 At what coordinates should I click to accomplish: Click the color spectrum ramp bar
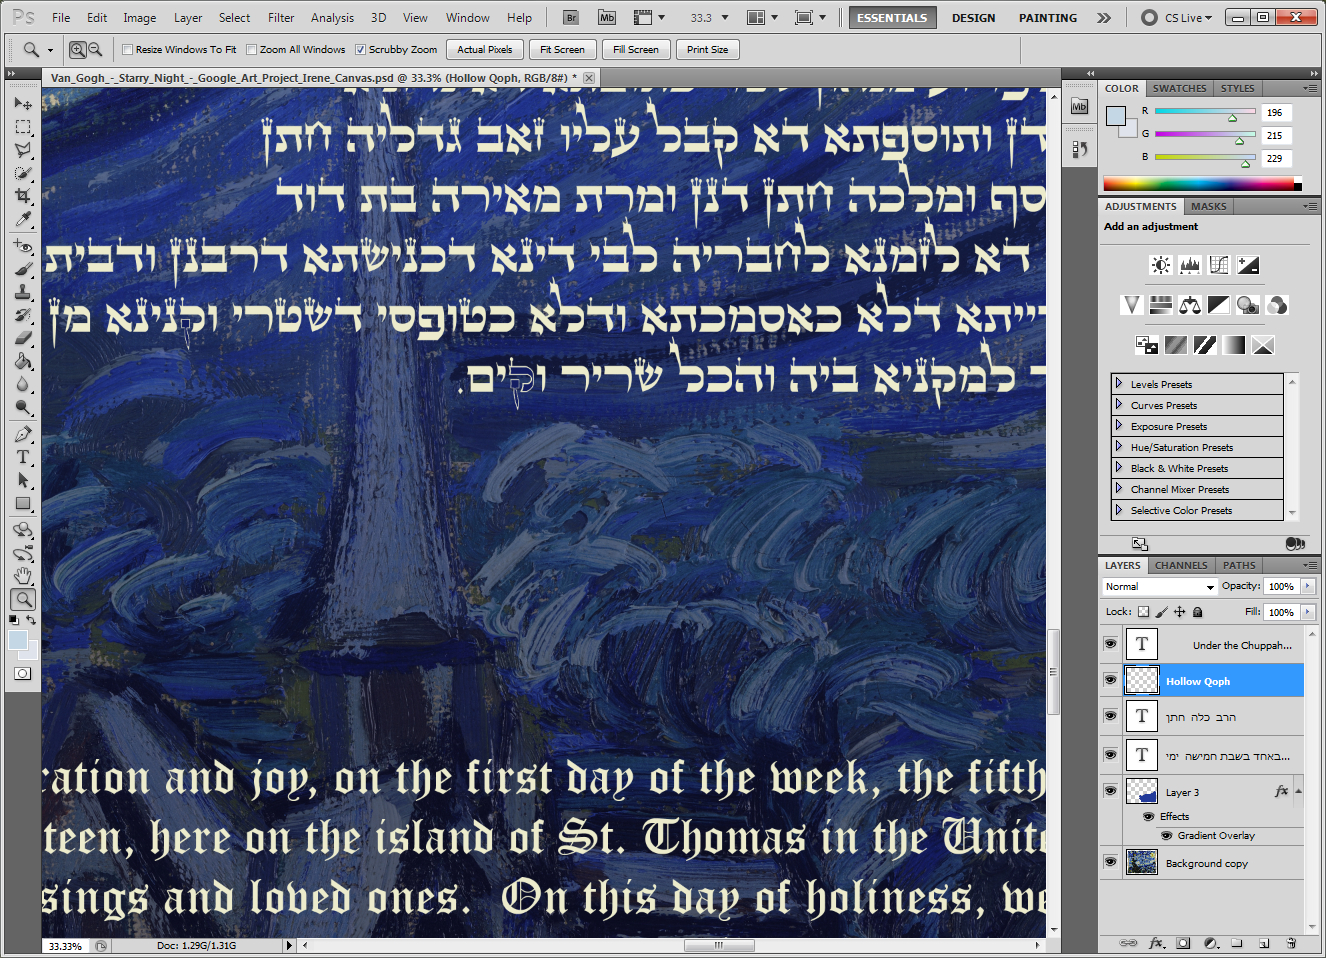[x=1198, y=184]
